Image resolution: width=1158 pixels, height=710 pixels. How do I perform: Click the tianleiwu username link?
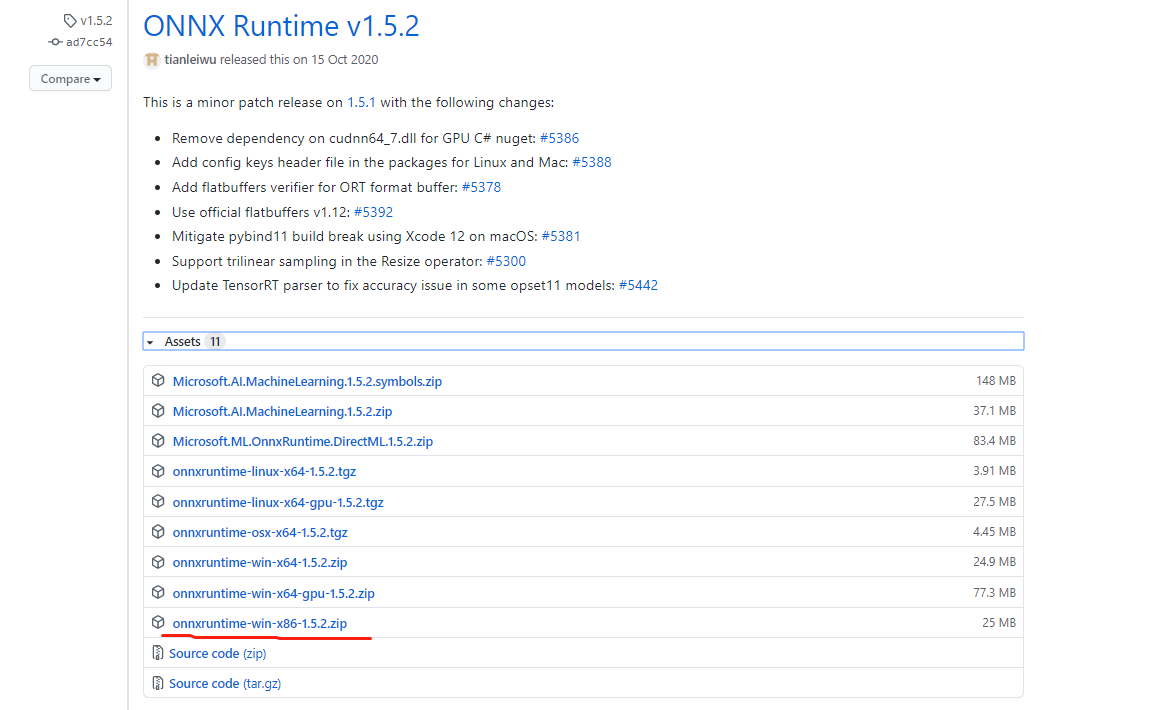coord(189,59)
